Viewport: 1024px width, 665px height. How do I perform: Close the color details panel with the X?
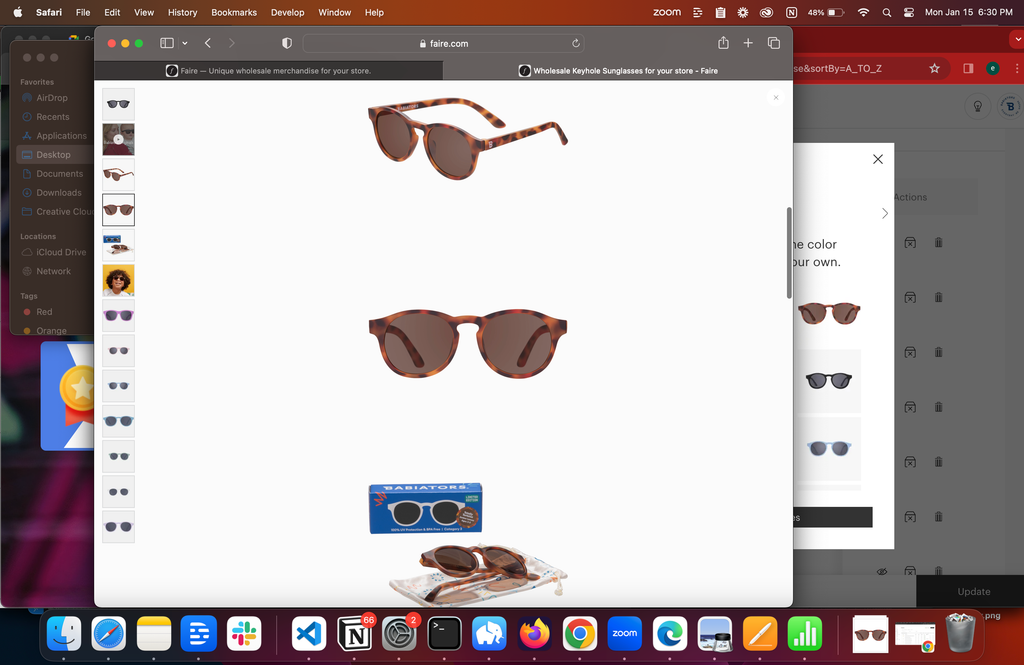tap(877, 158)
